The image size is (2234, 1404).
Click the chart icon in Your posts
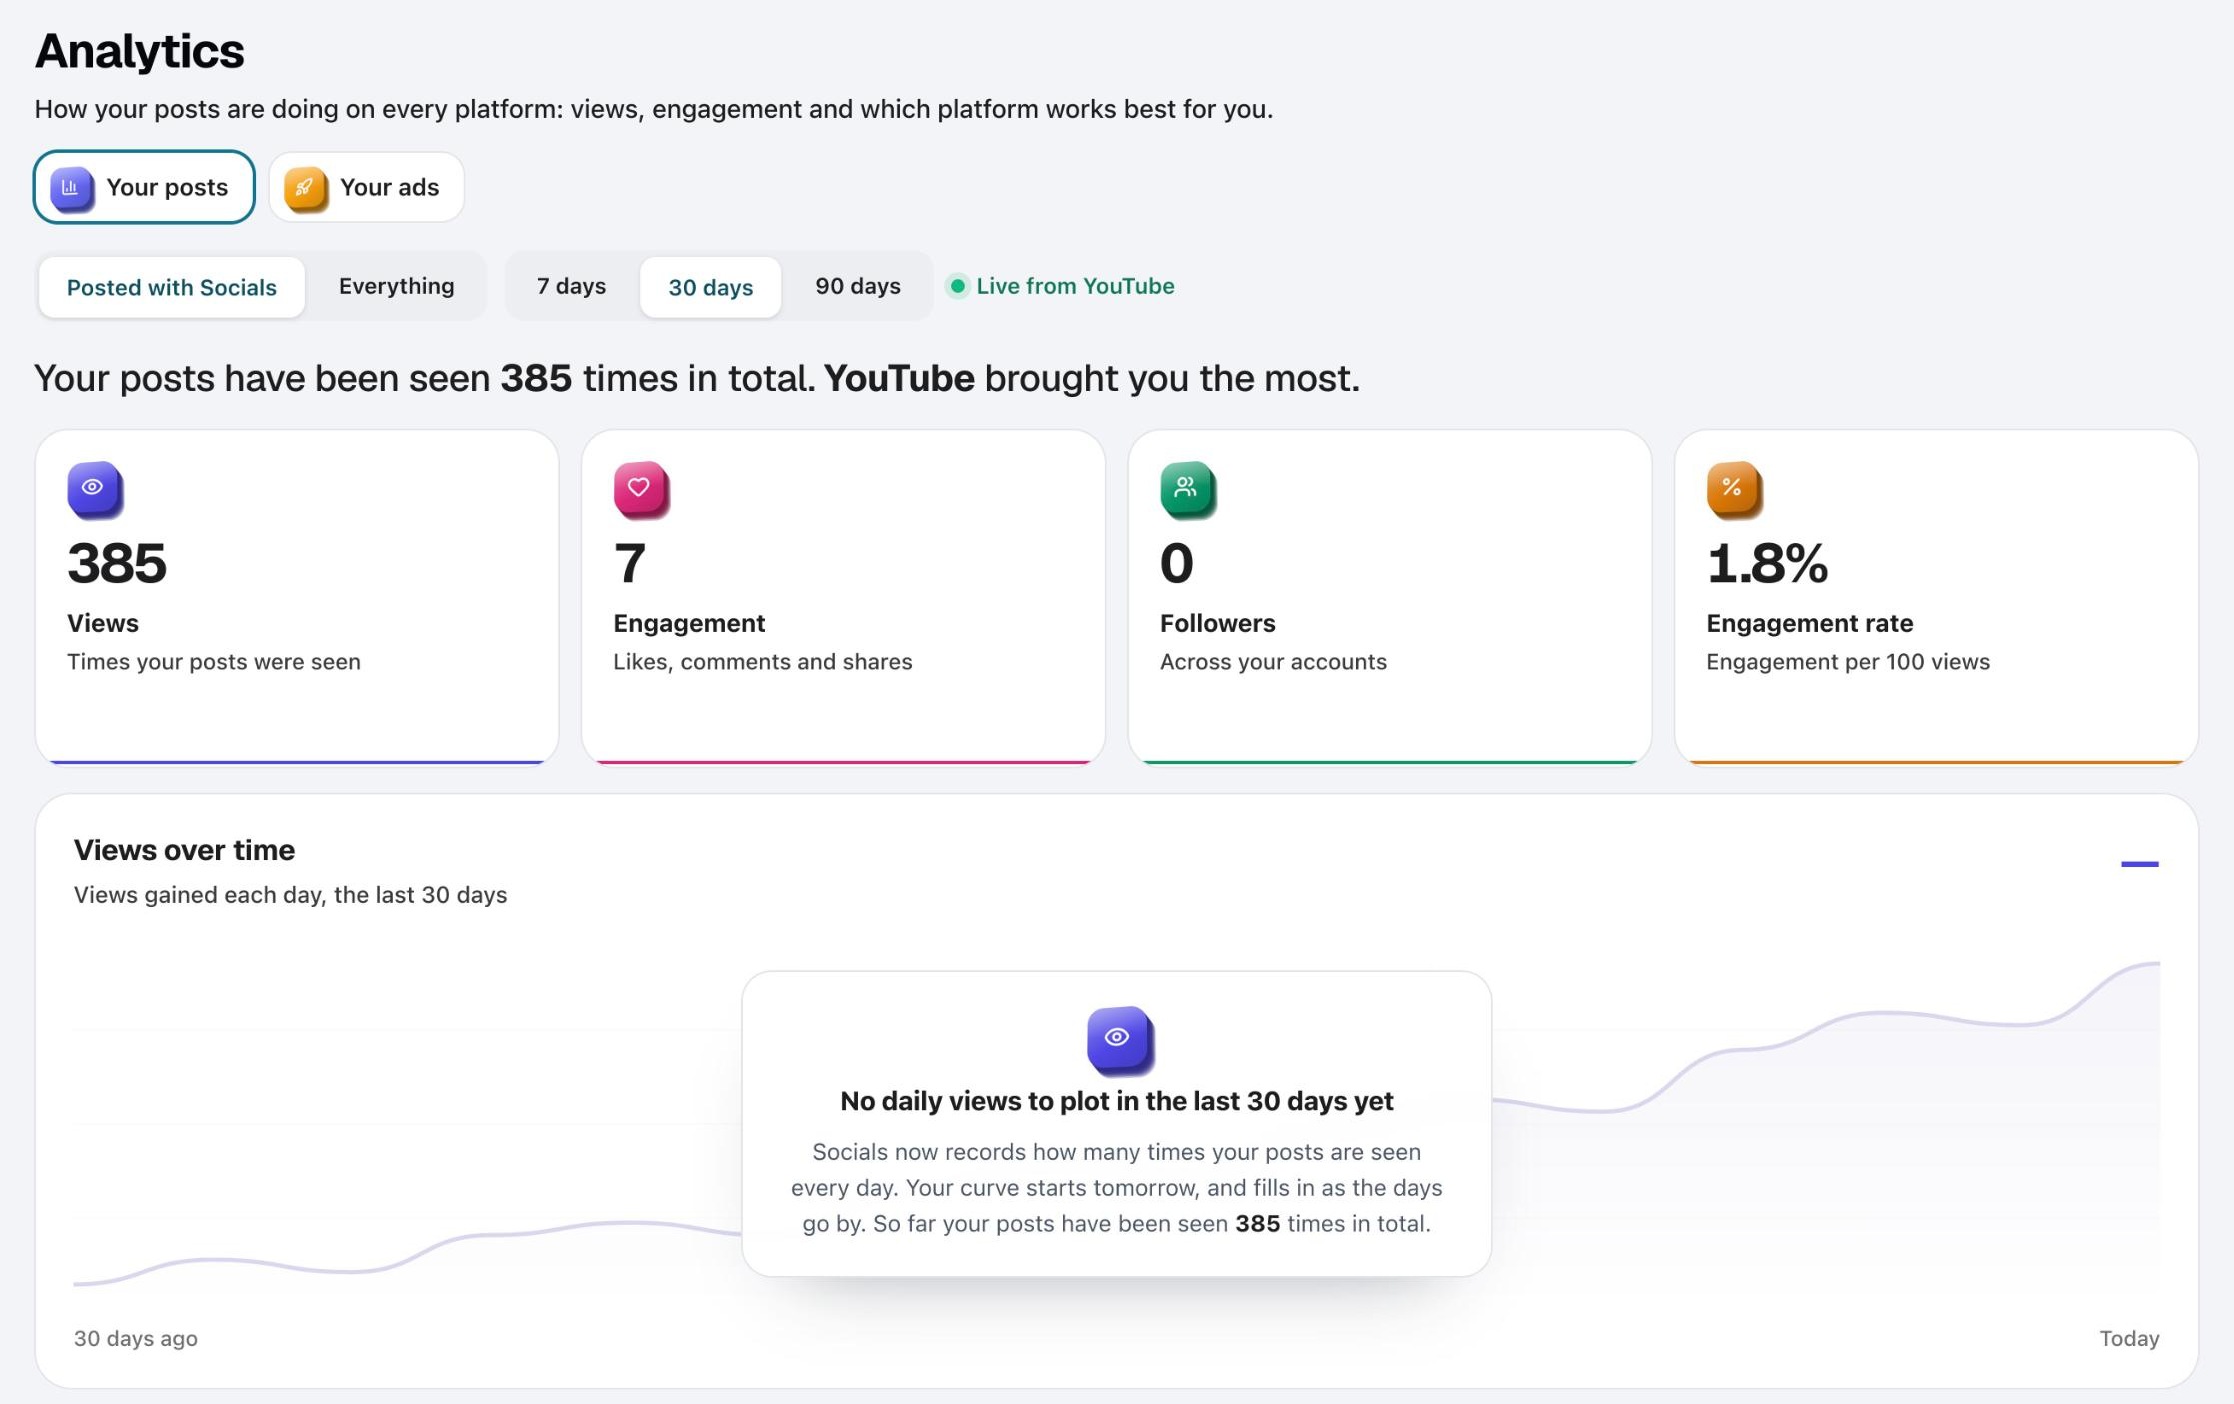pos(72,188)
